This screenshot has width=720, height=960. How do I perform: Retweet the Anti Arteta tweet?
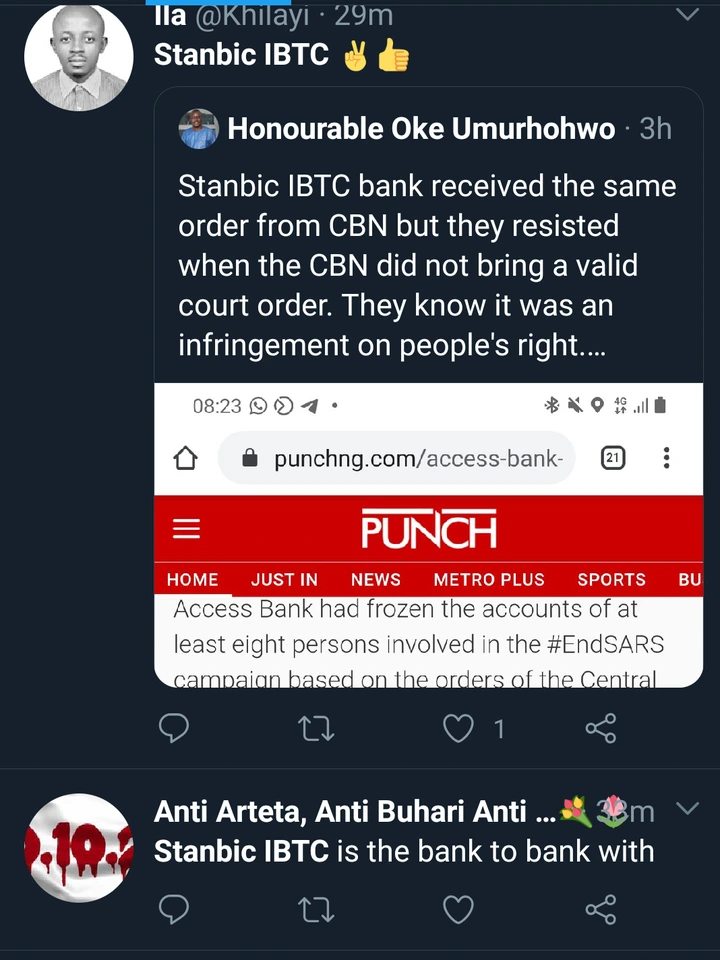click(x=317, y=909)
